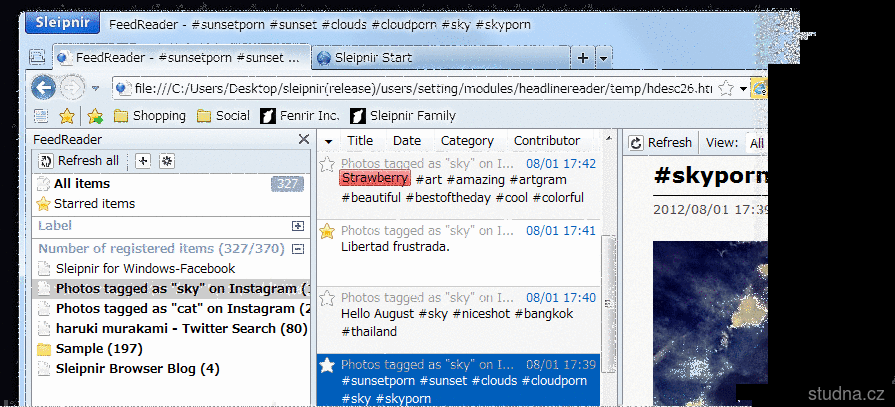Click Refresh all feeds button

pos(79,161)
